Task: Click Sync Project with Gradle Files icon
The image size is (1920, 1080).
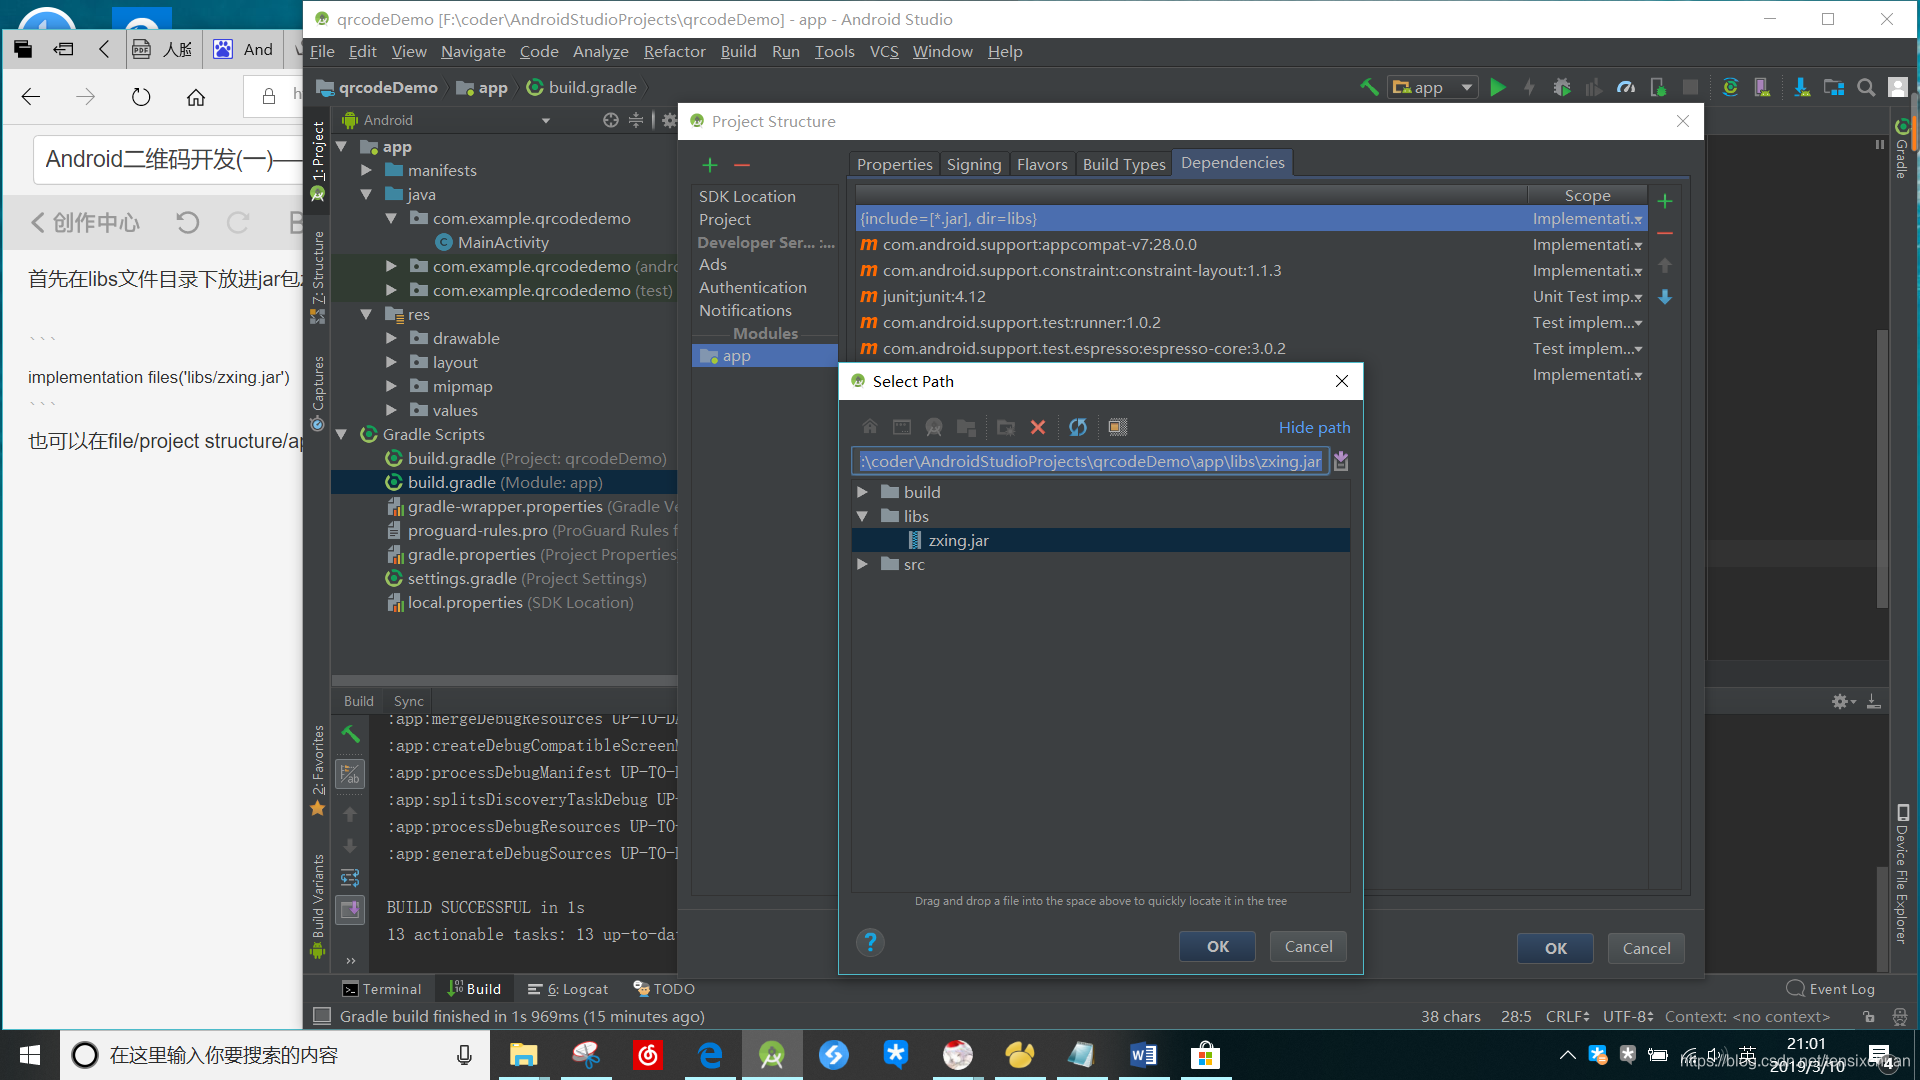Action: pos(1731,87)
